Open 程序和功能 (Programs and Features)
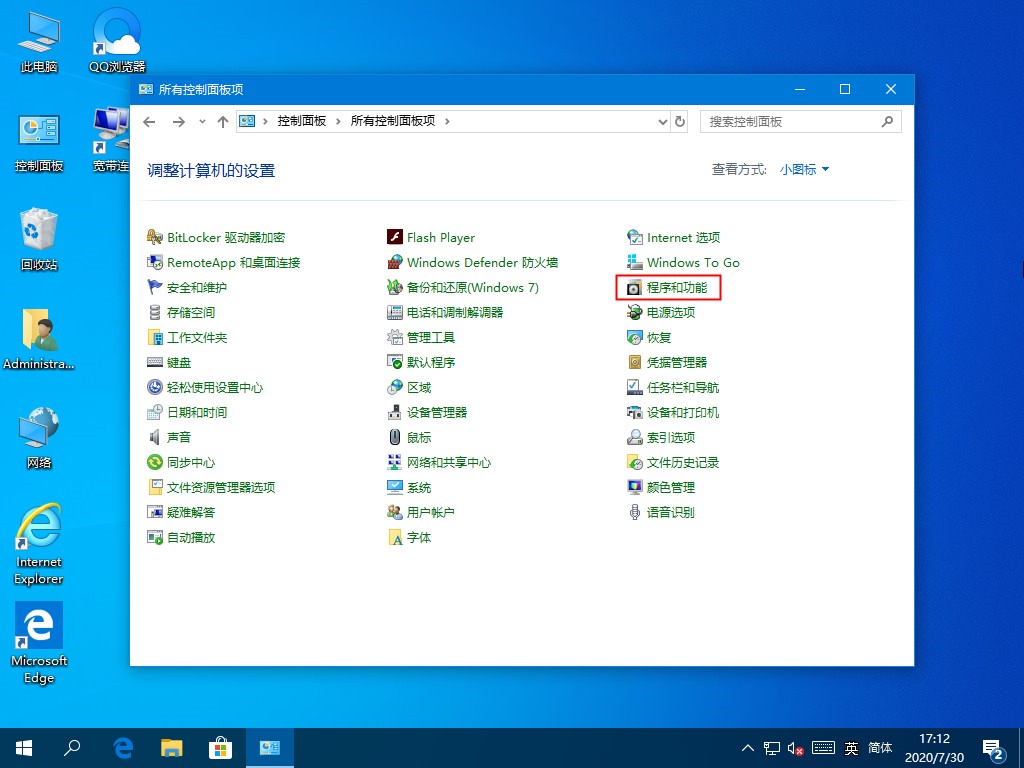This screenshot has width=1024, height=768. 678,287
